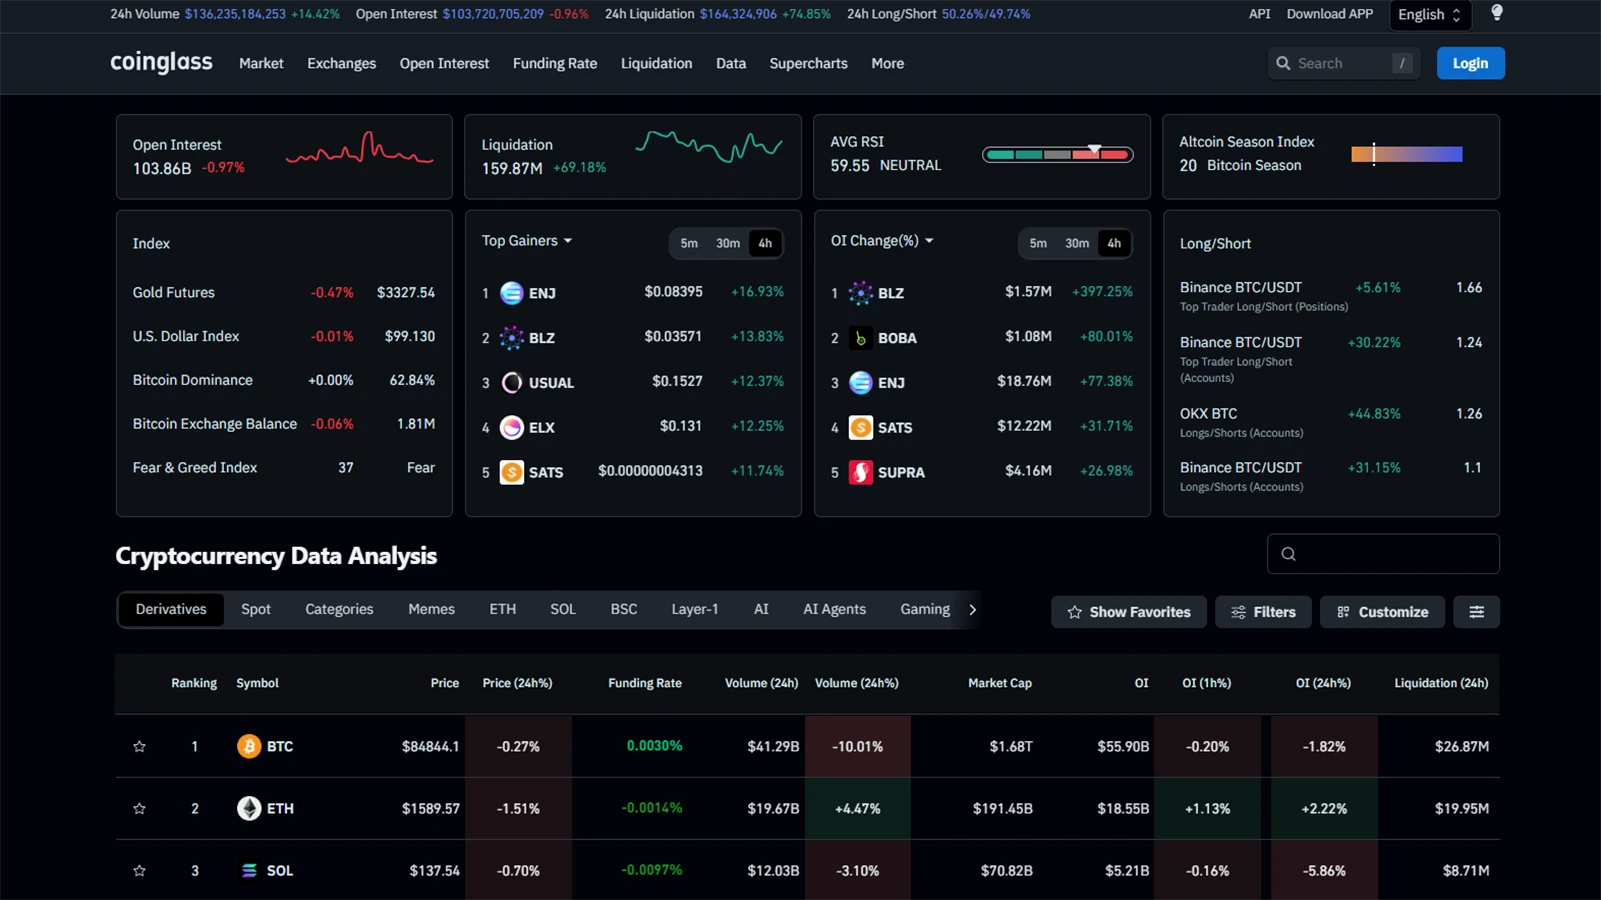Screen dimensions: 1601x900
Task: Click the Altcoin Season Index gradient bar
Action: [1406, 154]
